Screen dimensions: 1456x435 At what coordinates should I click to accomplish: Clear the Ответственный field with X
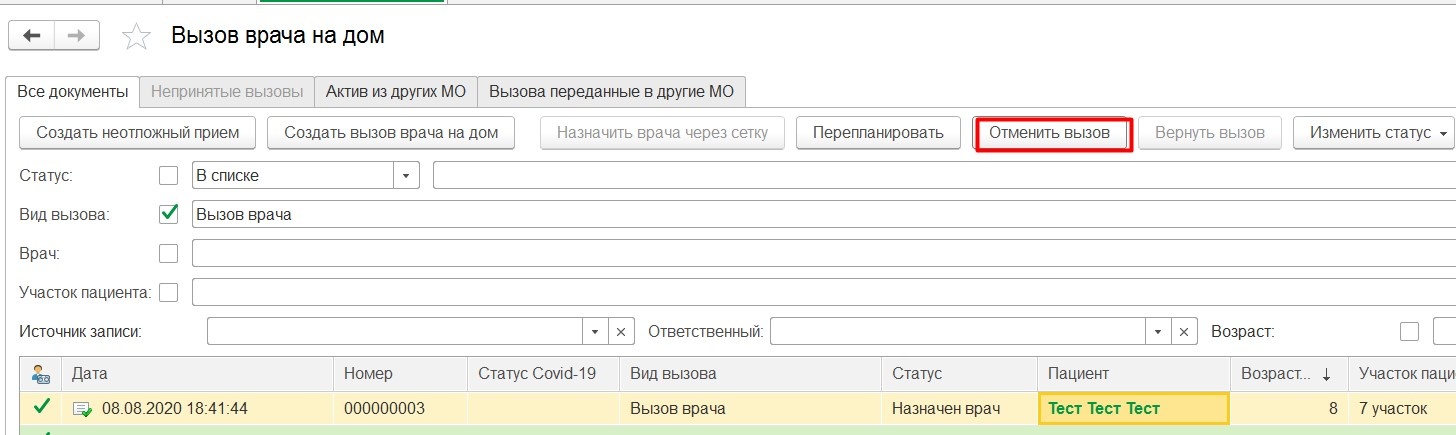pyautogui.click(x=1184, y=332)
